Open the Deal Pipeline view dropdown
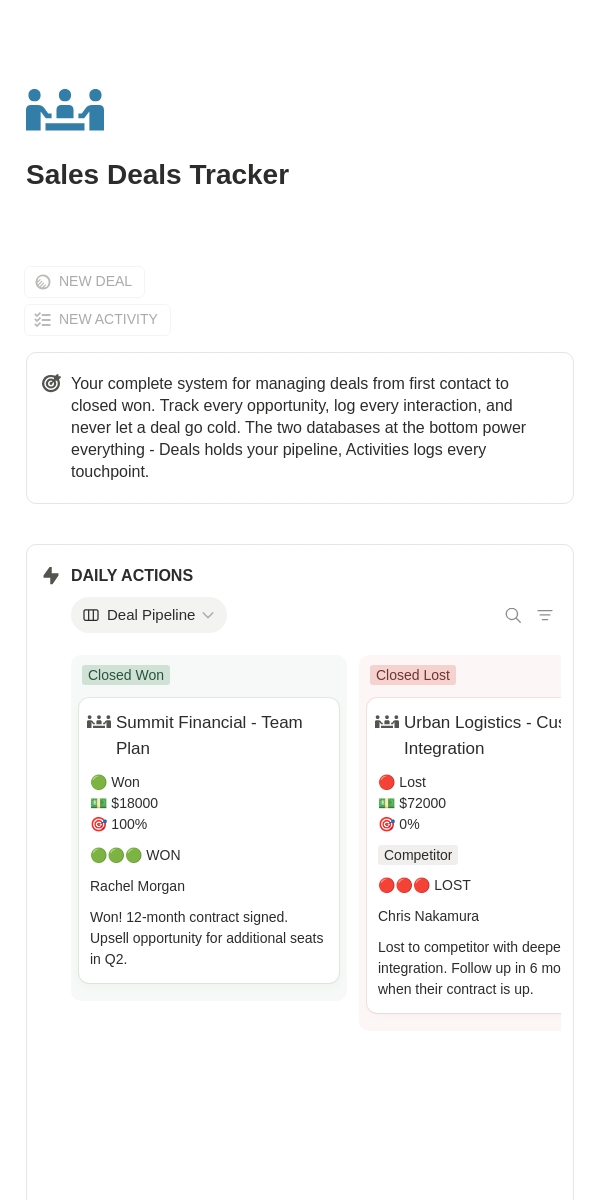 click(149, 615)
